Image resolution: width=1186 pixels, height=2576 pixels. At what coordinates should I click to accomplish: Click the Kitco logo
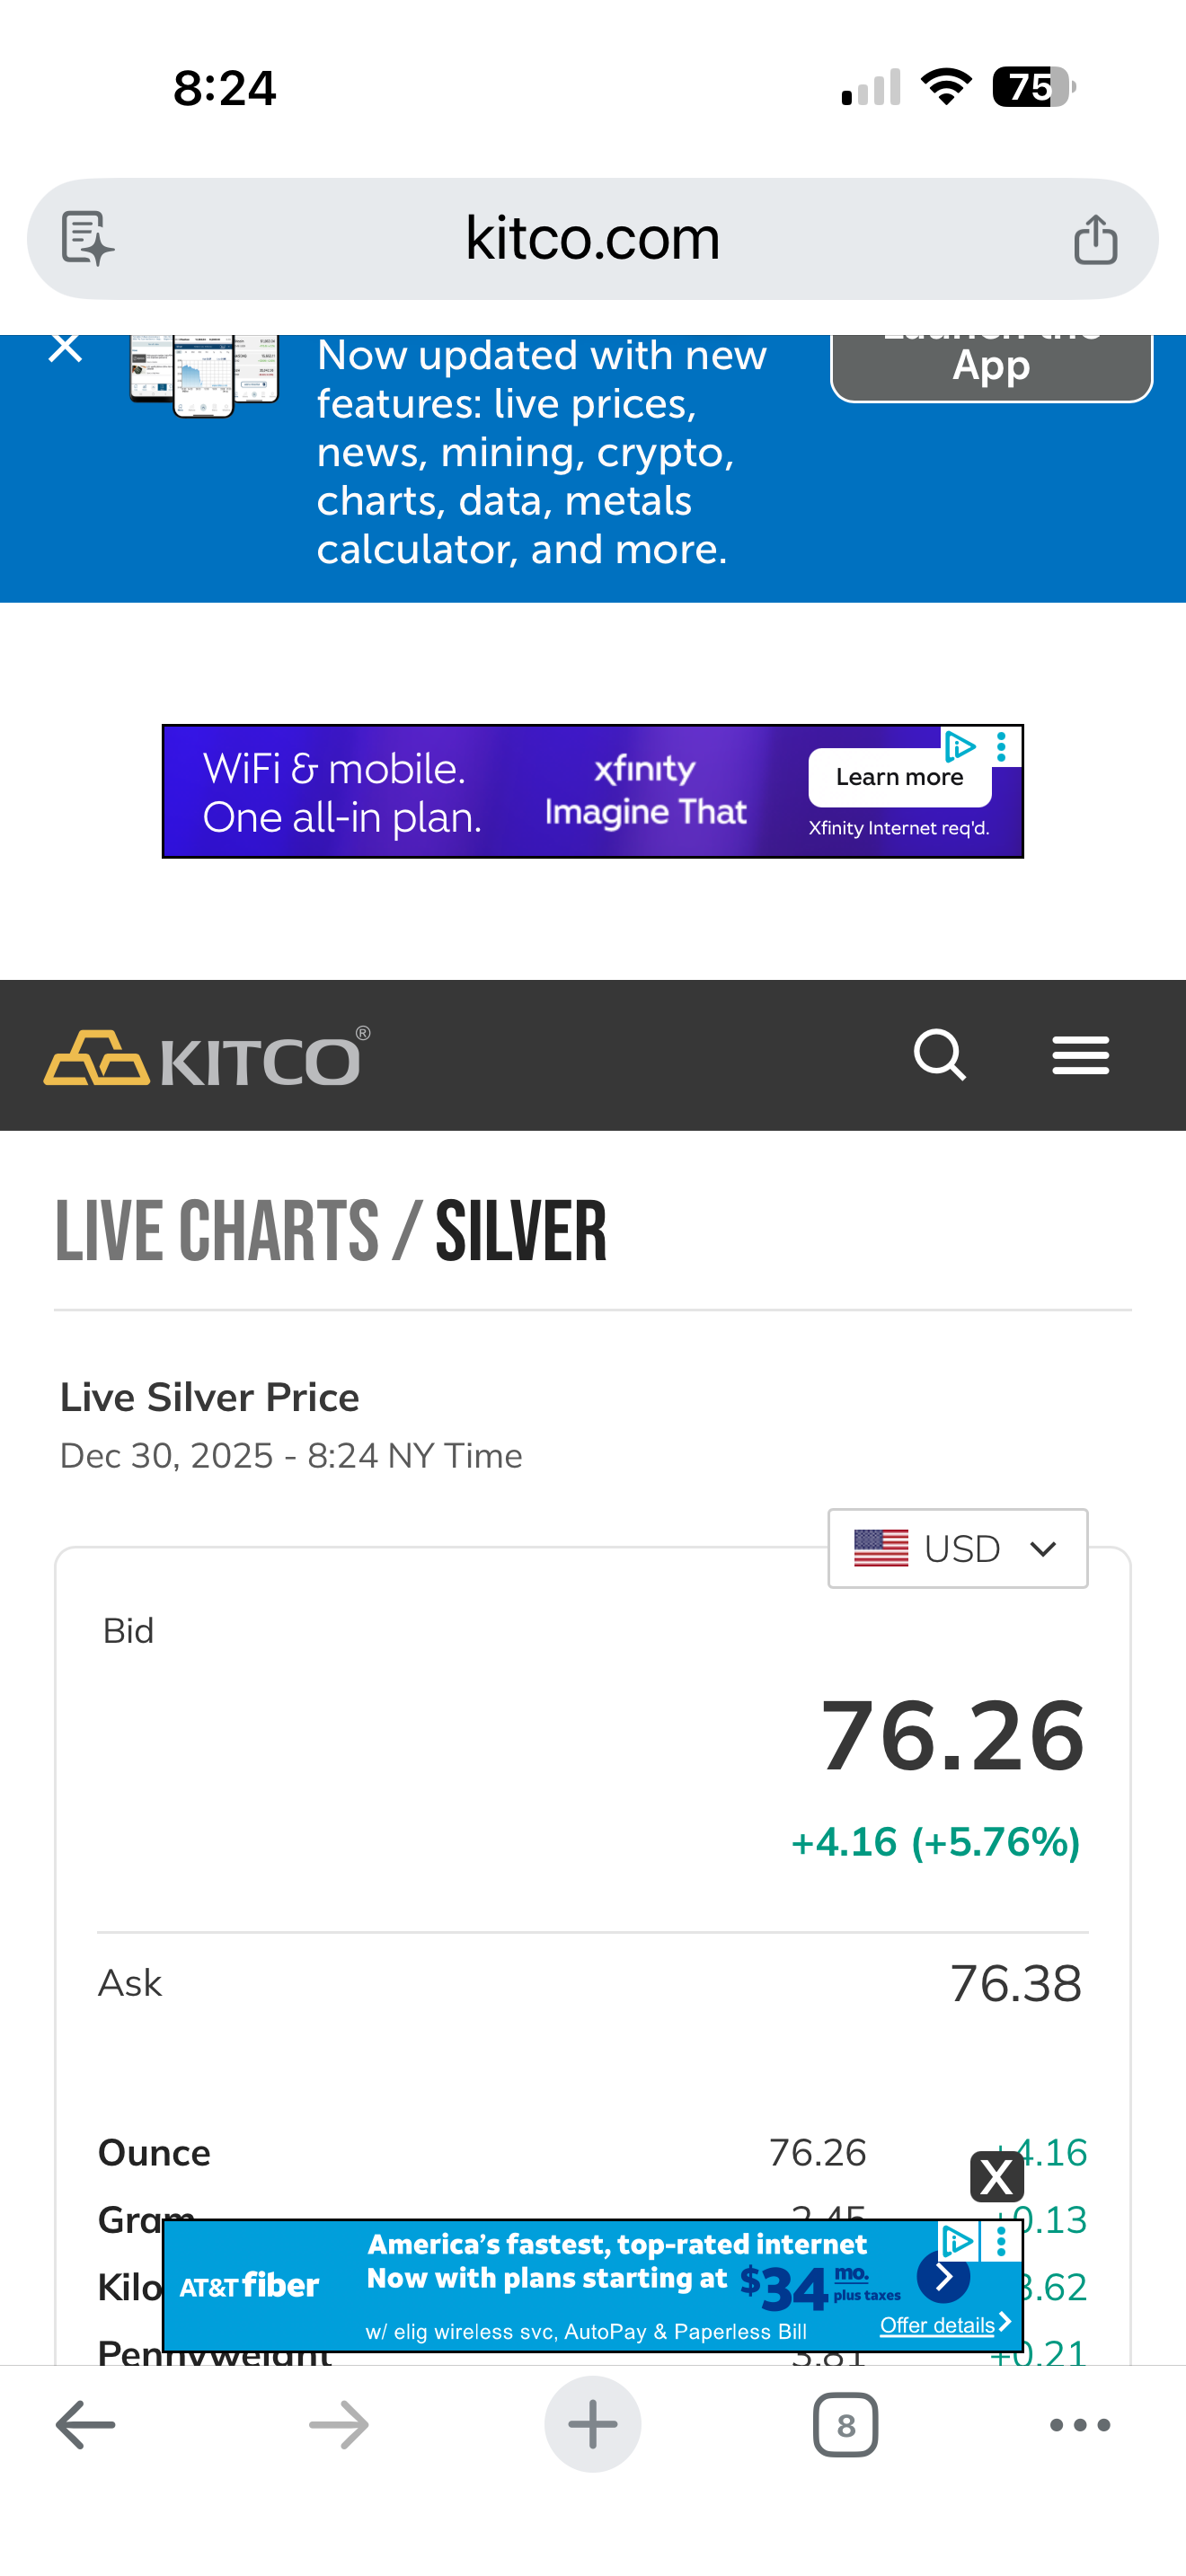207,1057
